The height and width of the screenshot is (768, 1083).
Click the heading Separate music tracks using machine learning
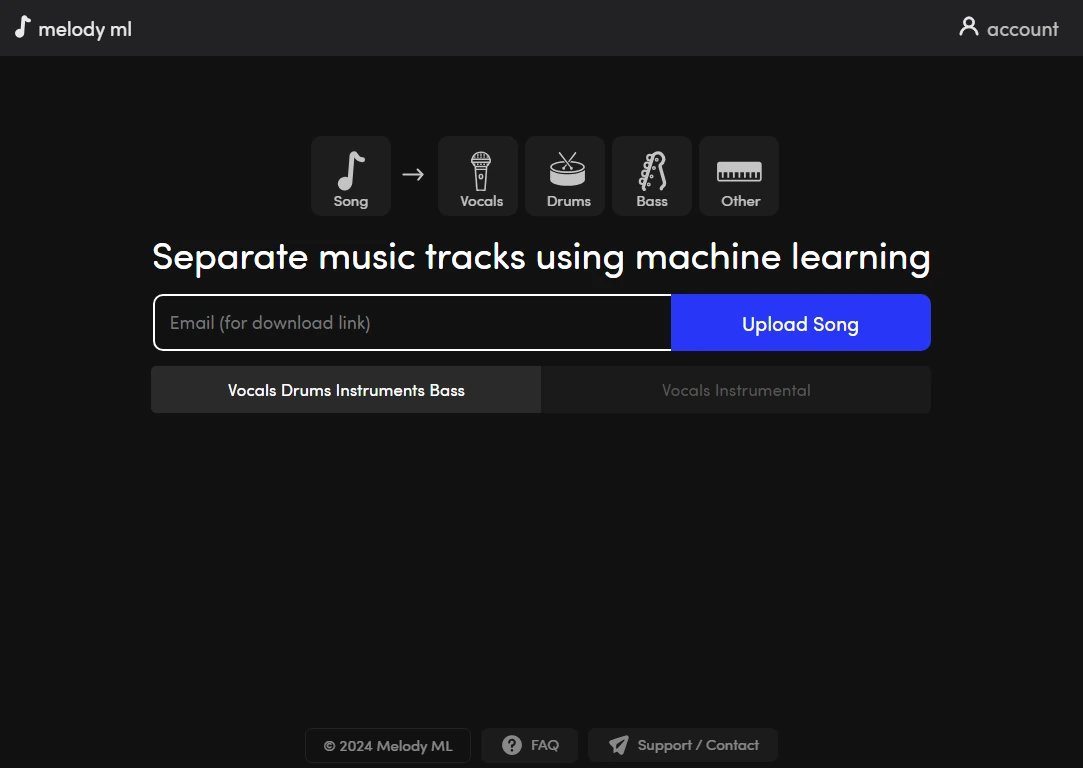click(x=542, y=257)
